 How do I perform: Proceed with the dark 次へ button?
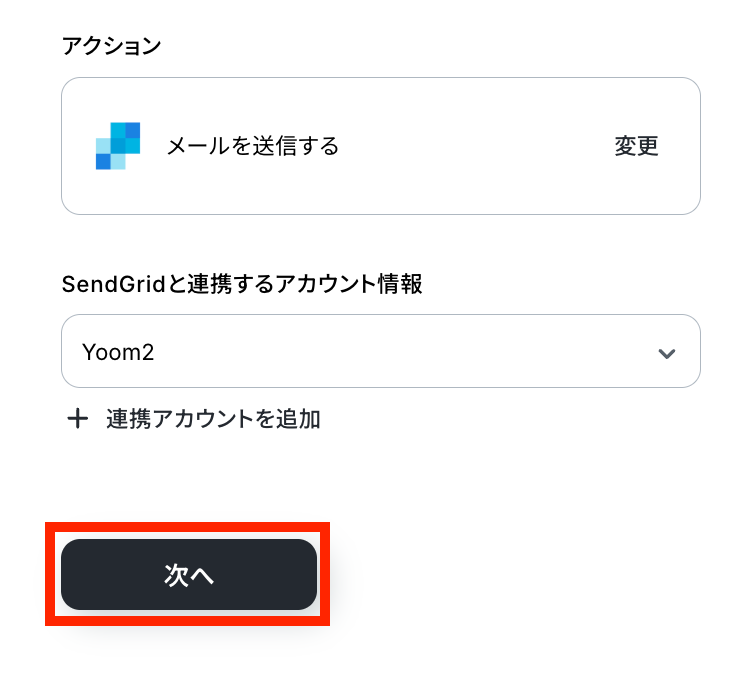click(189, 575)
